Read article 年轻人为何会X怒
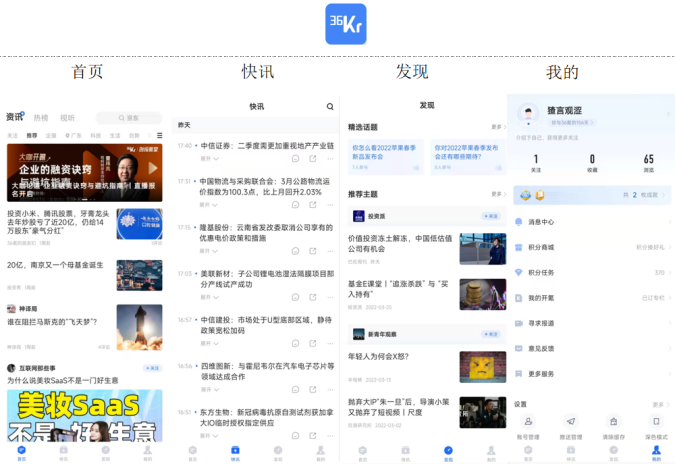 tap(378, 356)
